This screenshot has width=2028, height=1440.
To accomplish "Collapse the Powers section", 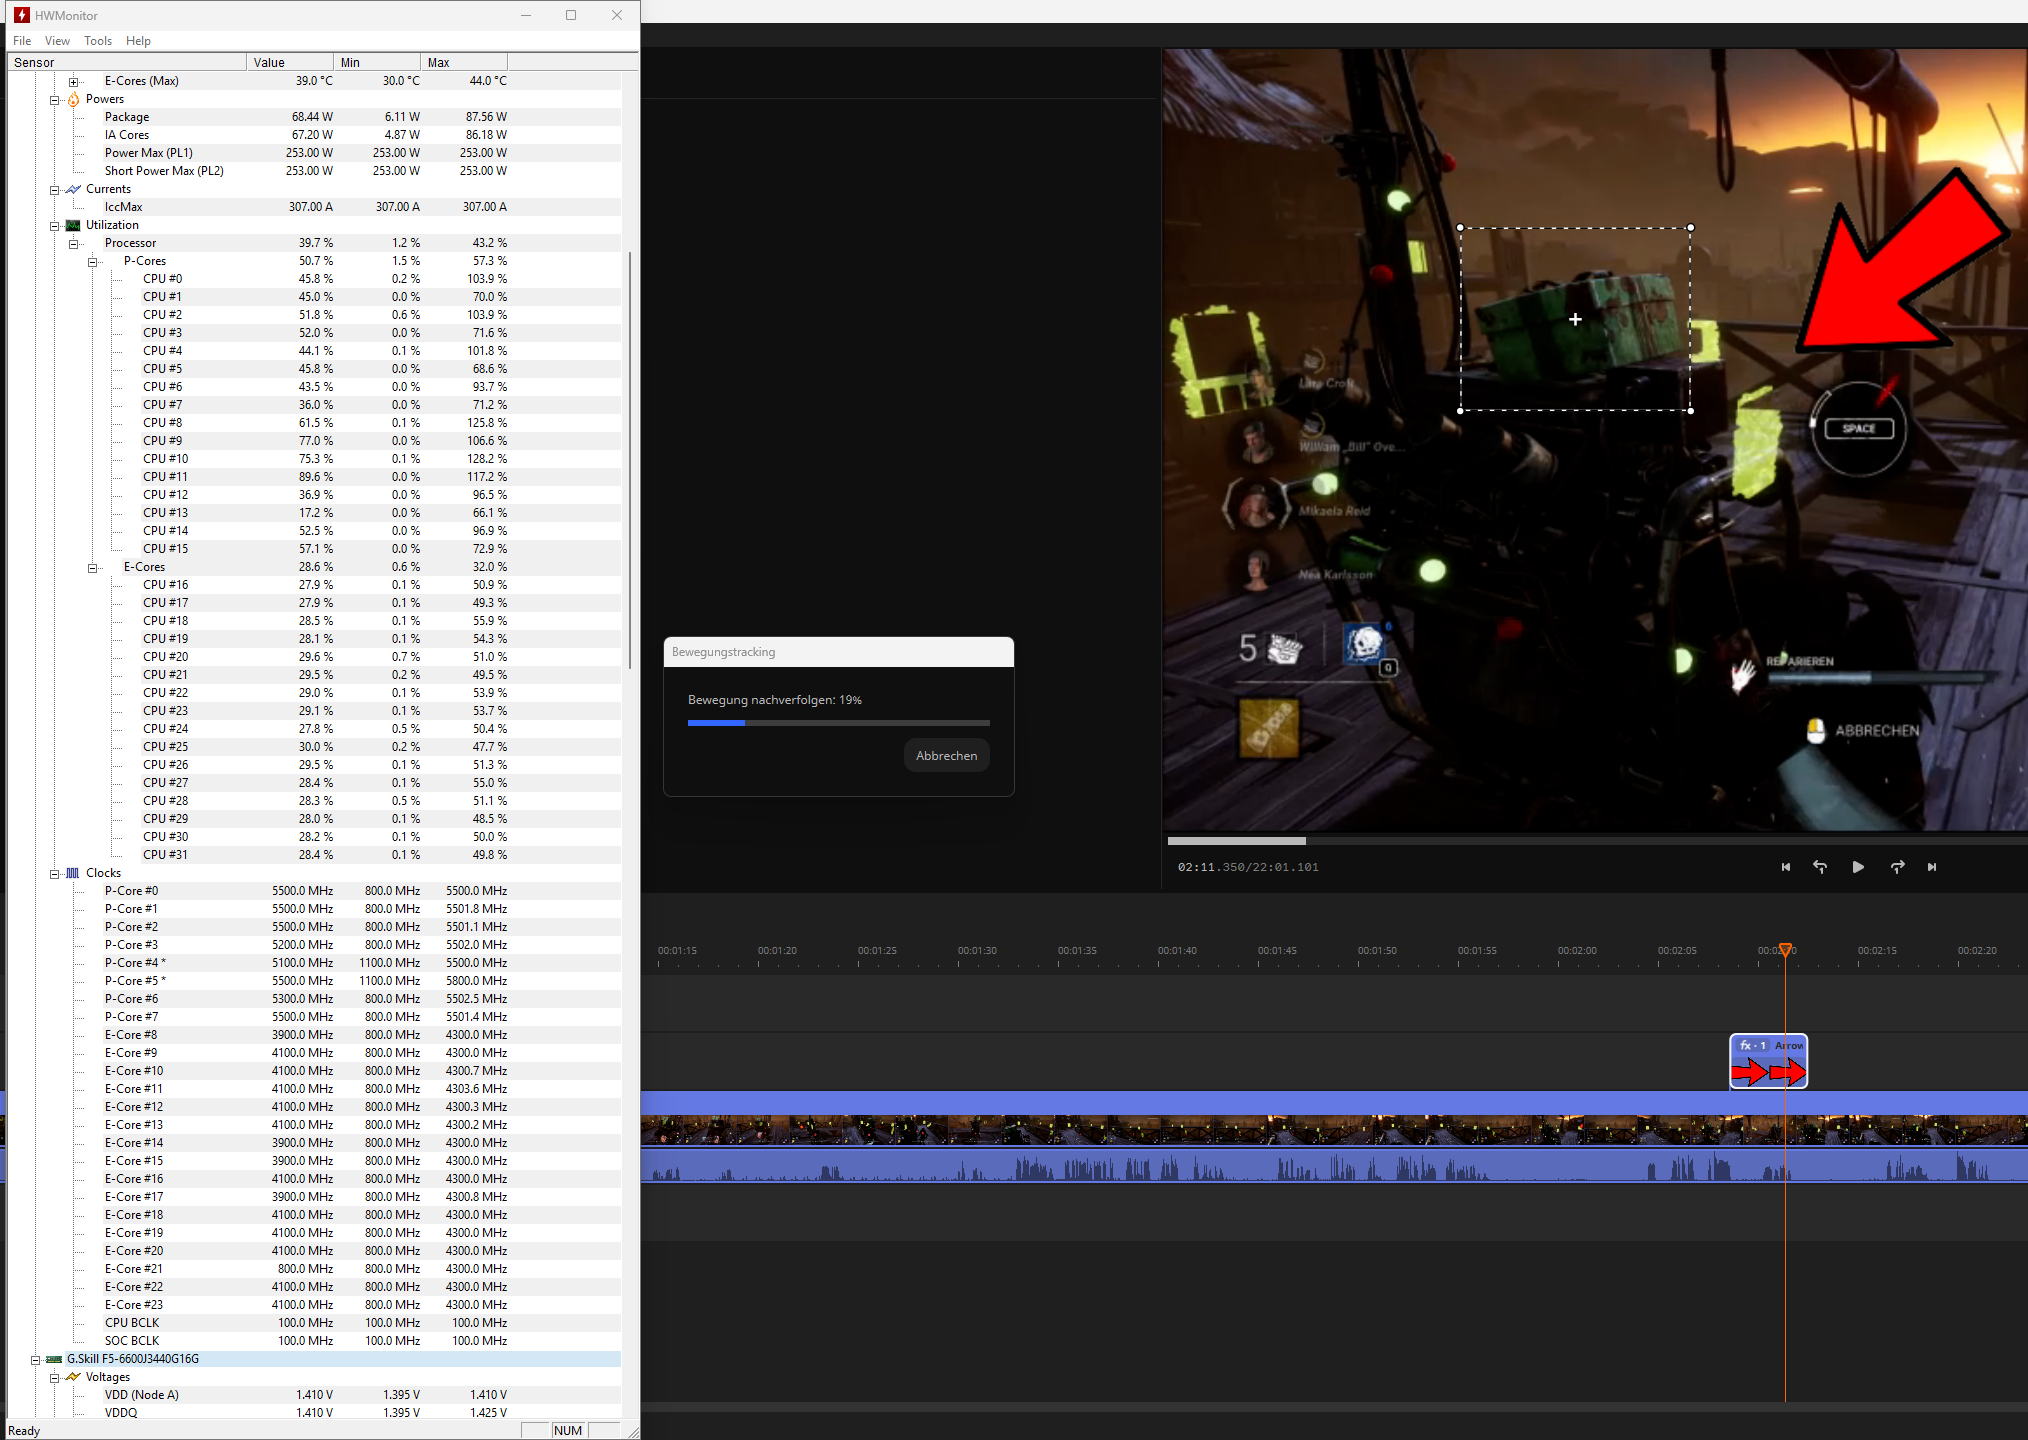I will (x=54, y=100).
